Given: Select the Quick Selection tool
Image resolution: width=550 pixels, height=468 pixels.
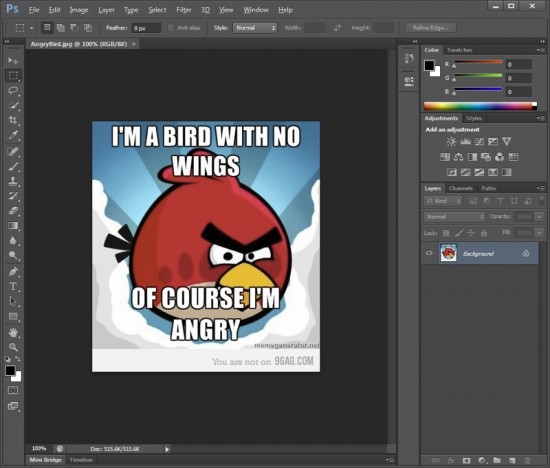Looking at the screenshot, I should point(13,105).
